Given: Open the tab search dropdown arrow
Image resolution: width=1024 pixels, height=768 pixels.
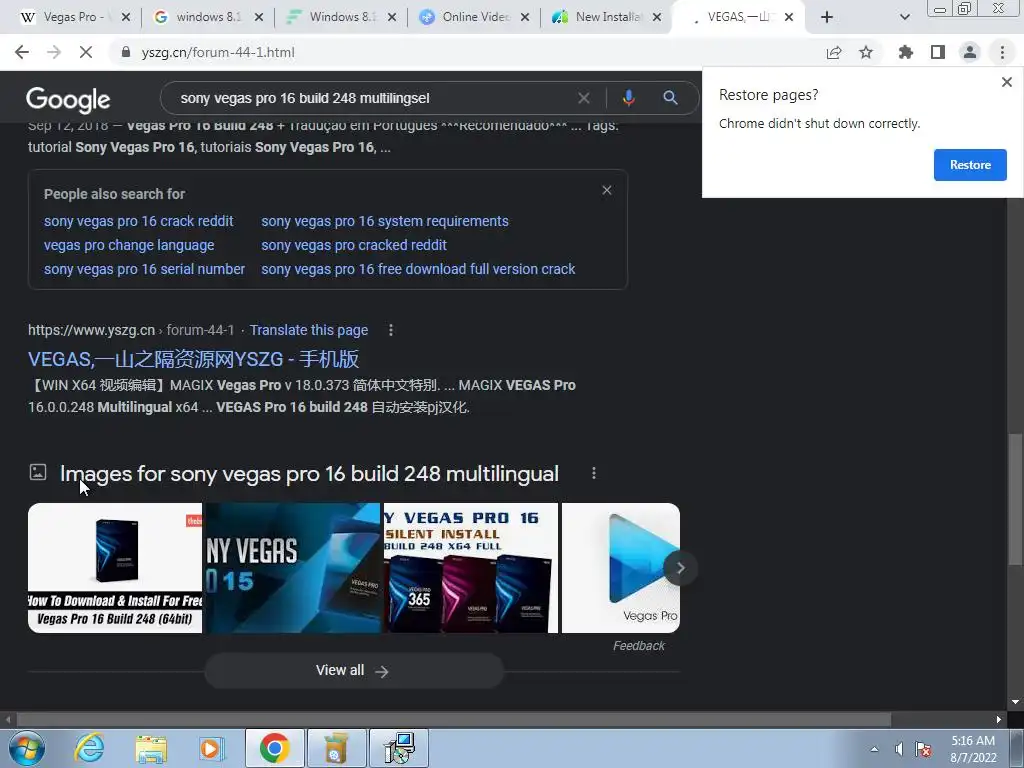Looking at the screenshot, I should [904, 17].
